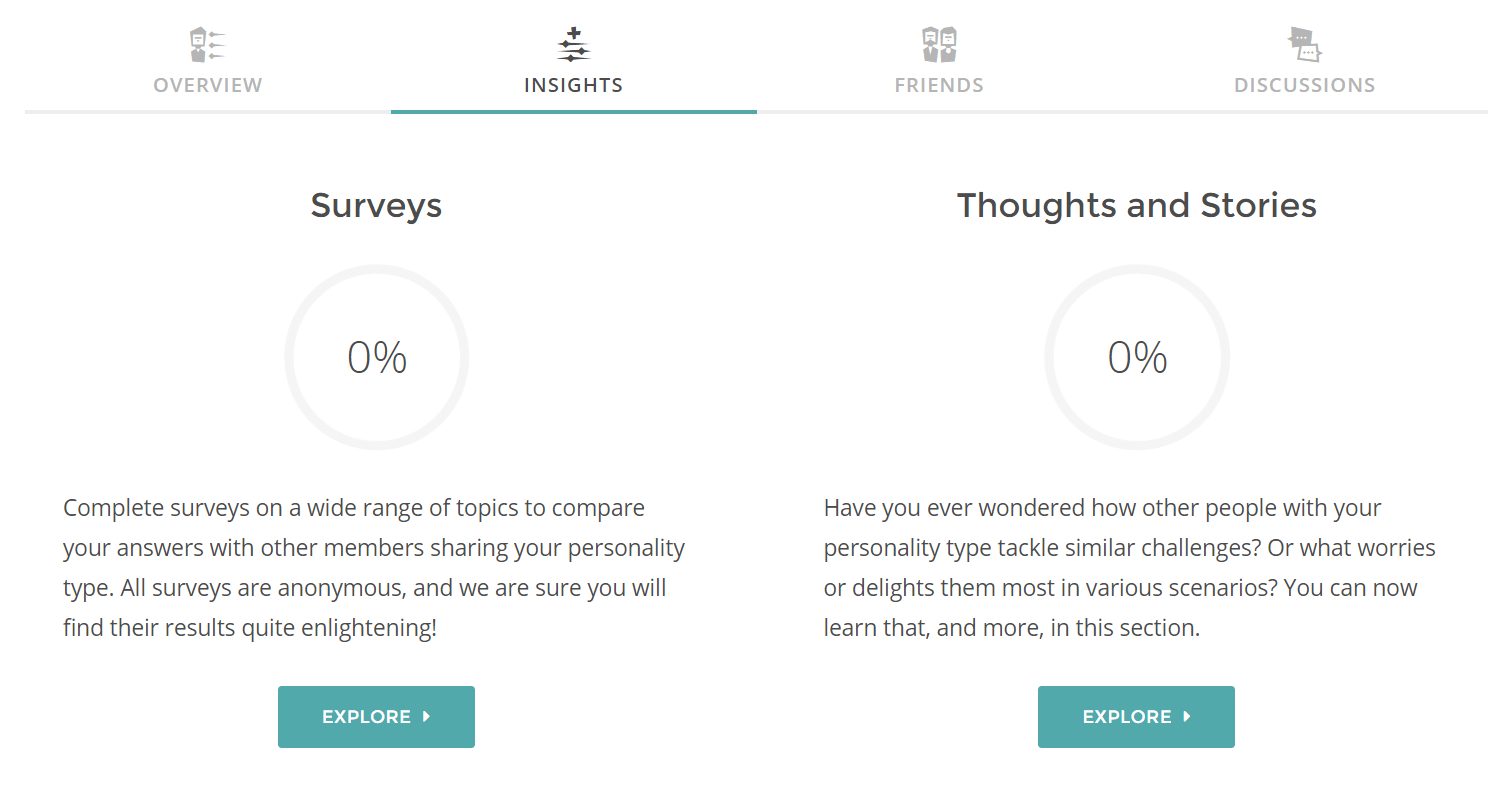
Task: Click the arrow in Surveys Explore button
Action: [x=427, y=716]
